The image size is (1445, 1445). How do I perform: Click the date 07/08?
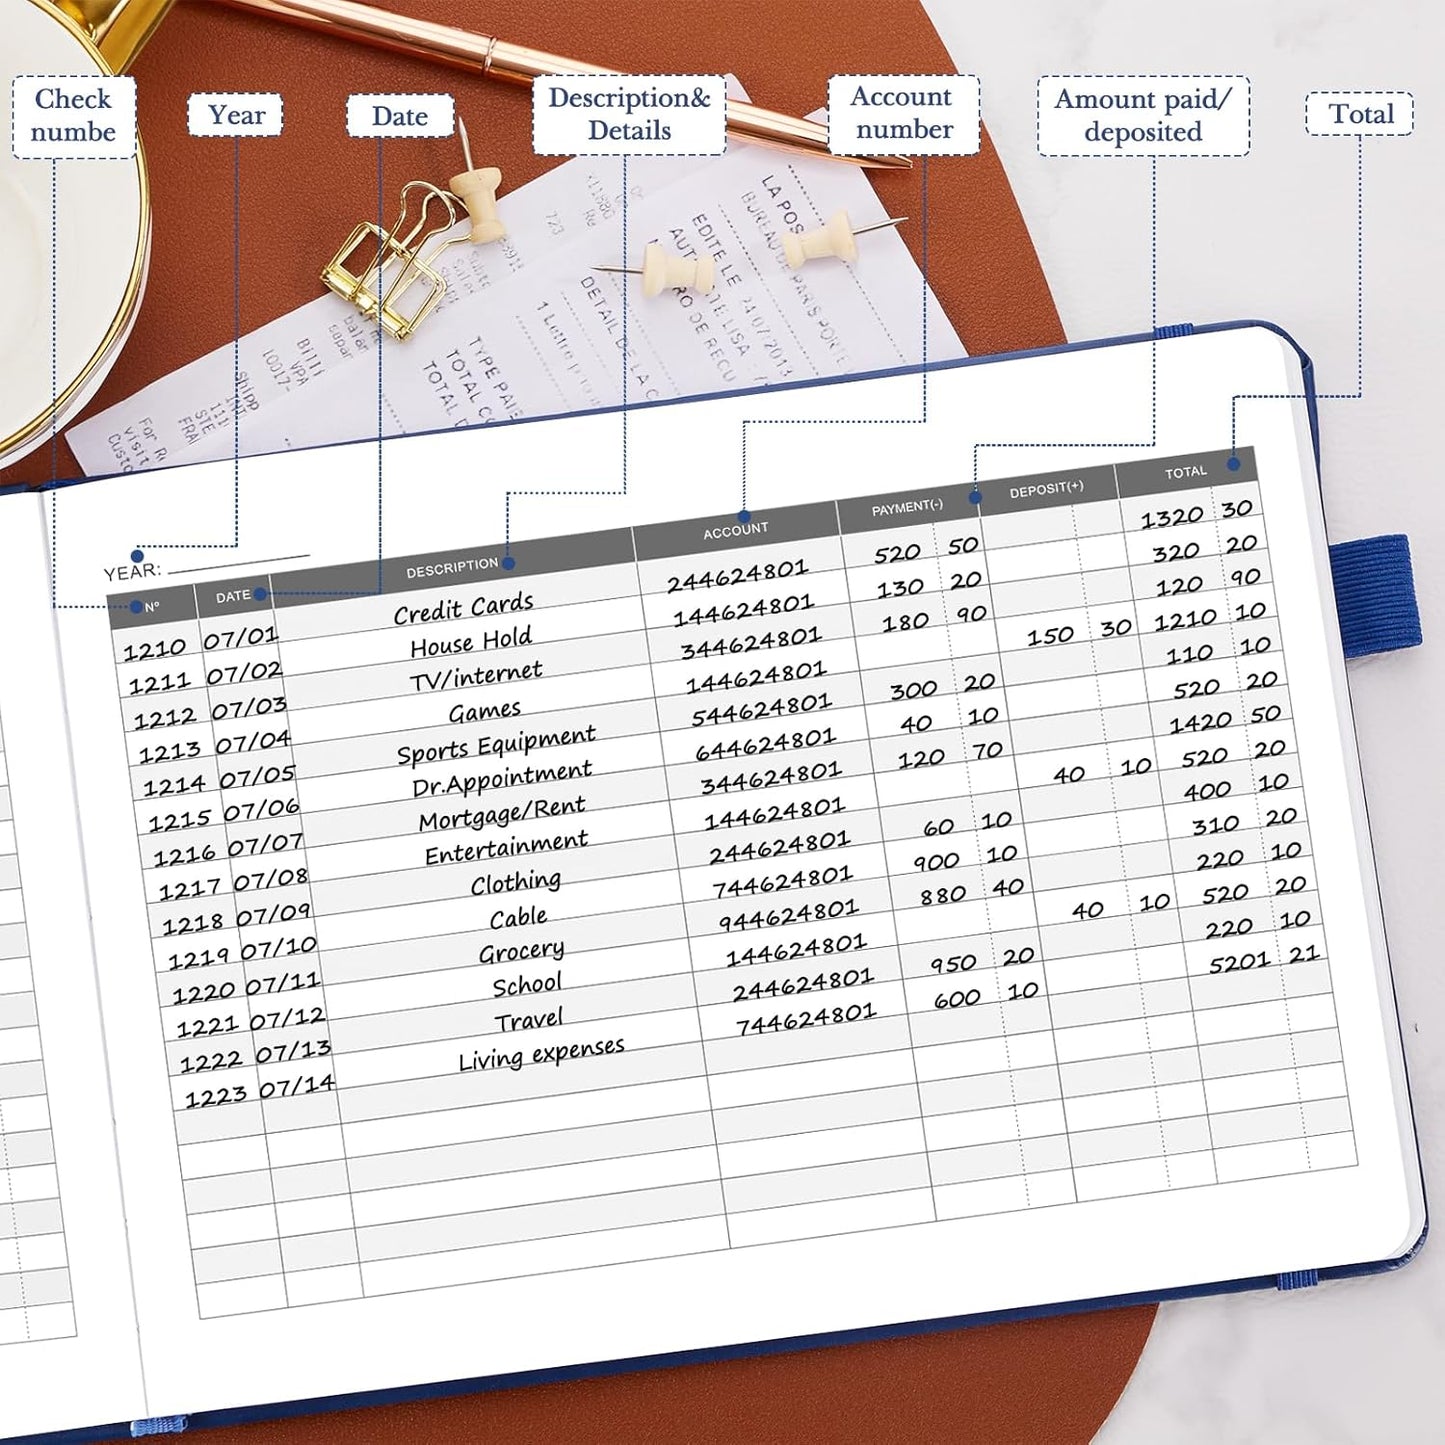point(270,880)
